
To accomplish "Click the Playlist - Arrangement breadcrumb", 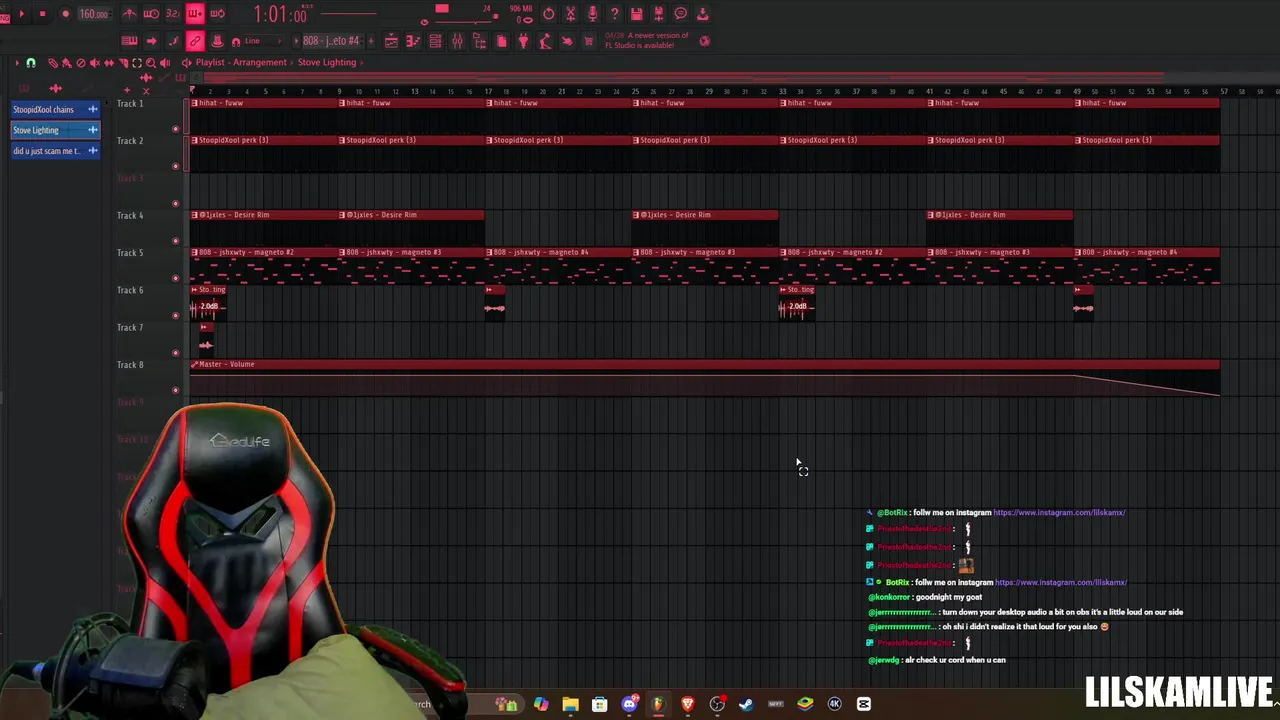I will (x=241, y=62).
